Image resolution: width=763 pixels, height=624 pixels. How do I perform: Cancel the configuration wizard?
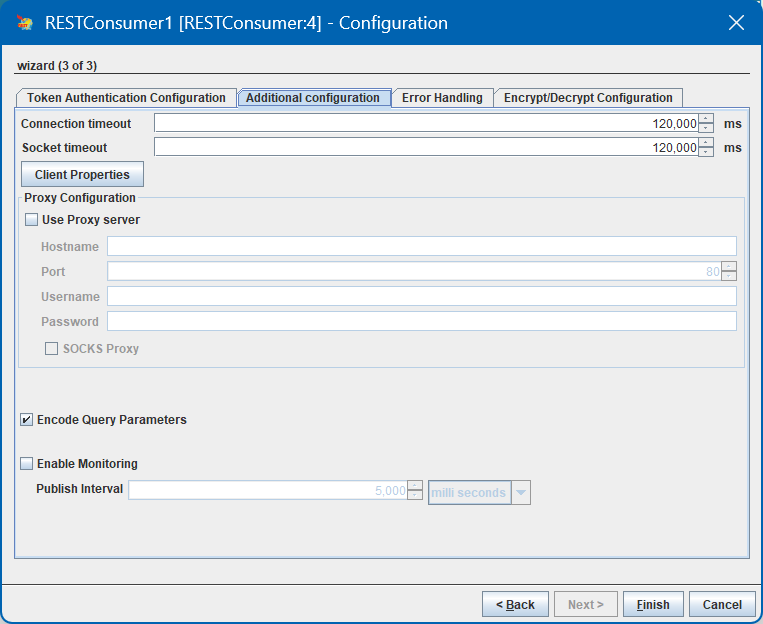click(x=722, y=605)
